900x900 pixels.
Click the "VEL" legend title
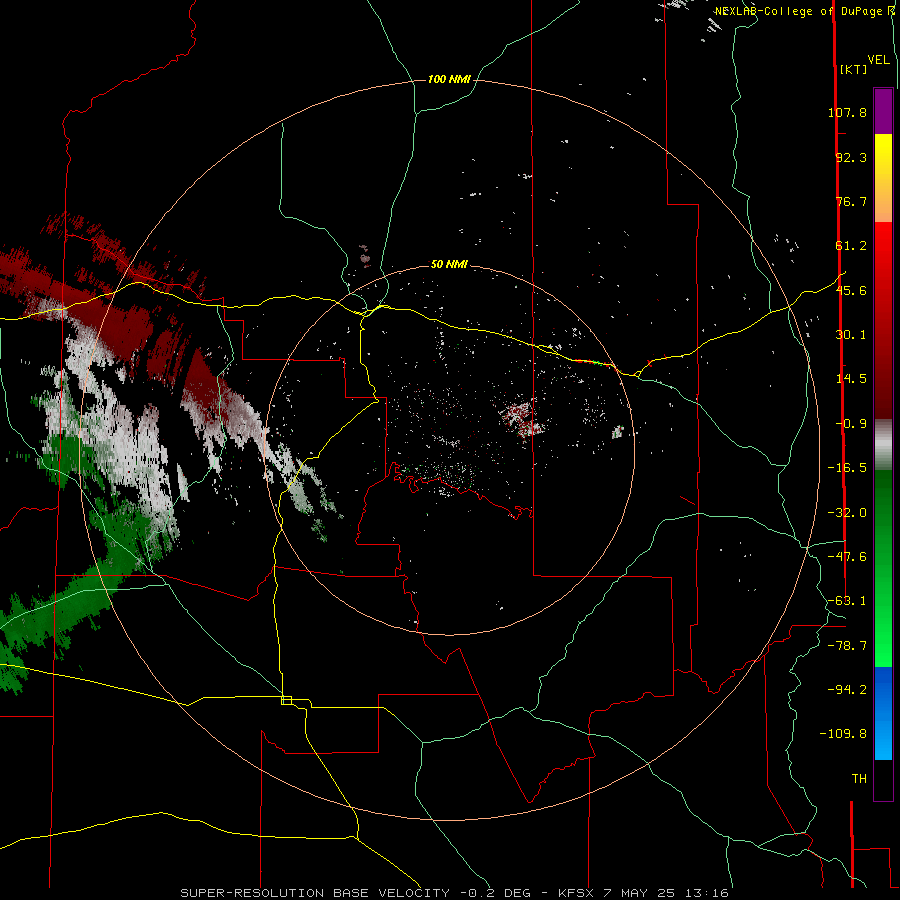pos(879,60)
